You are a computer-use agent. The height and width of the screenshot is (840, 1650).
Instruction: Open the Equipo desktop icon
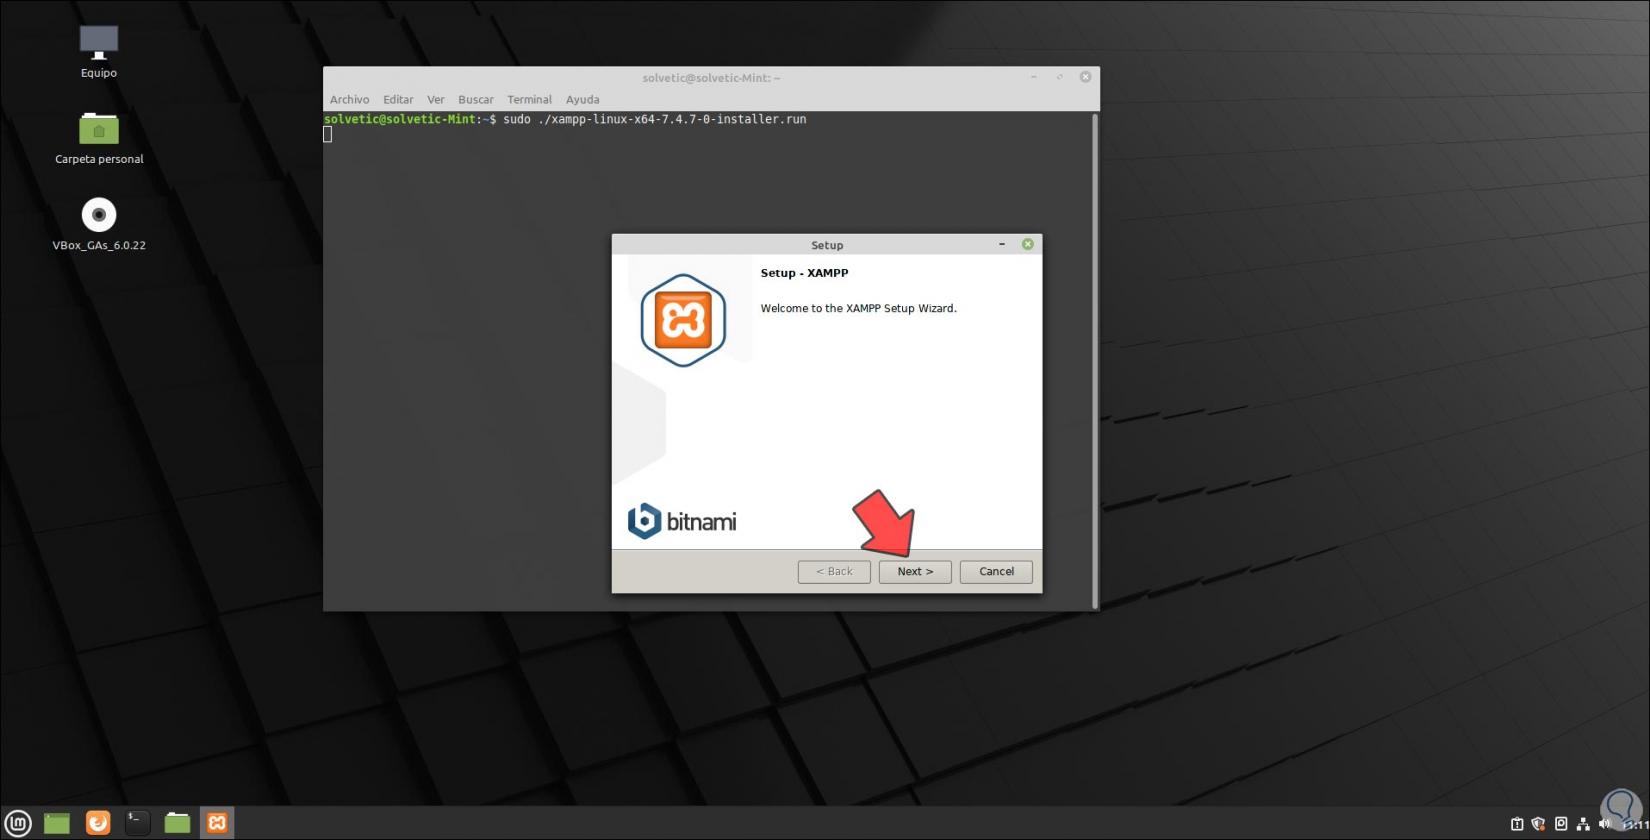point(99,52)
